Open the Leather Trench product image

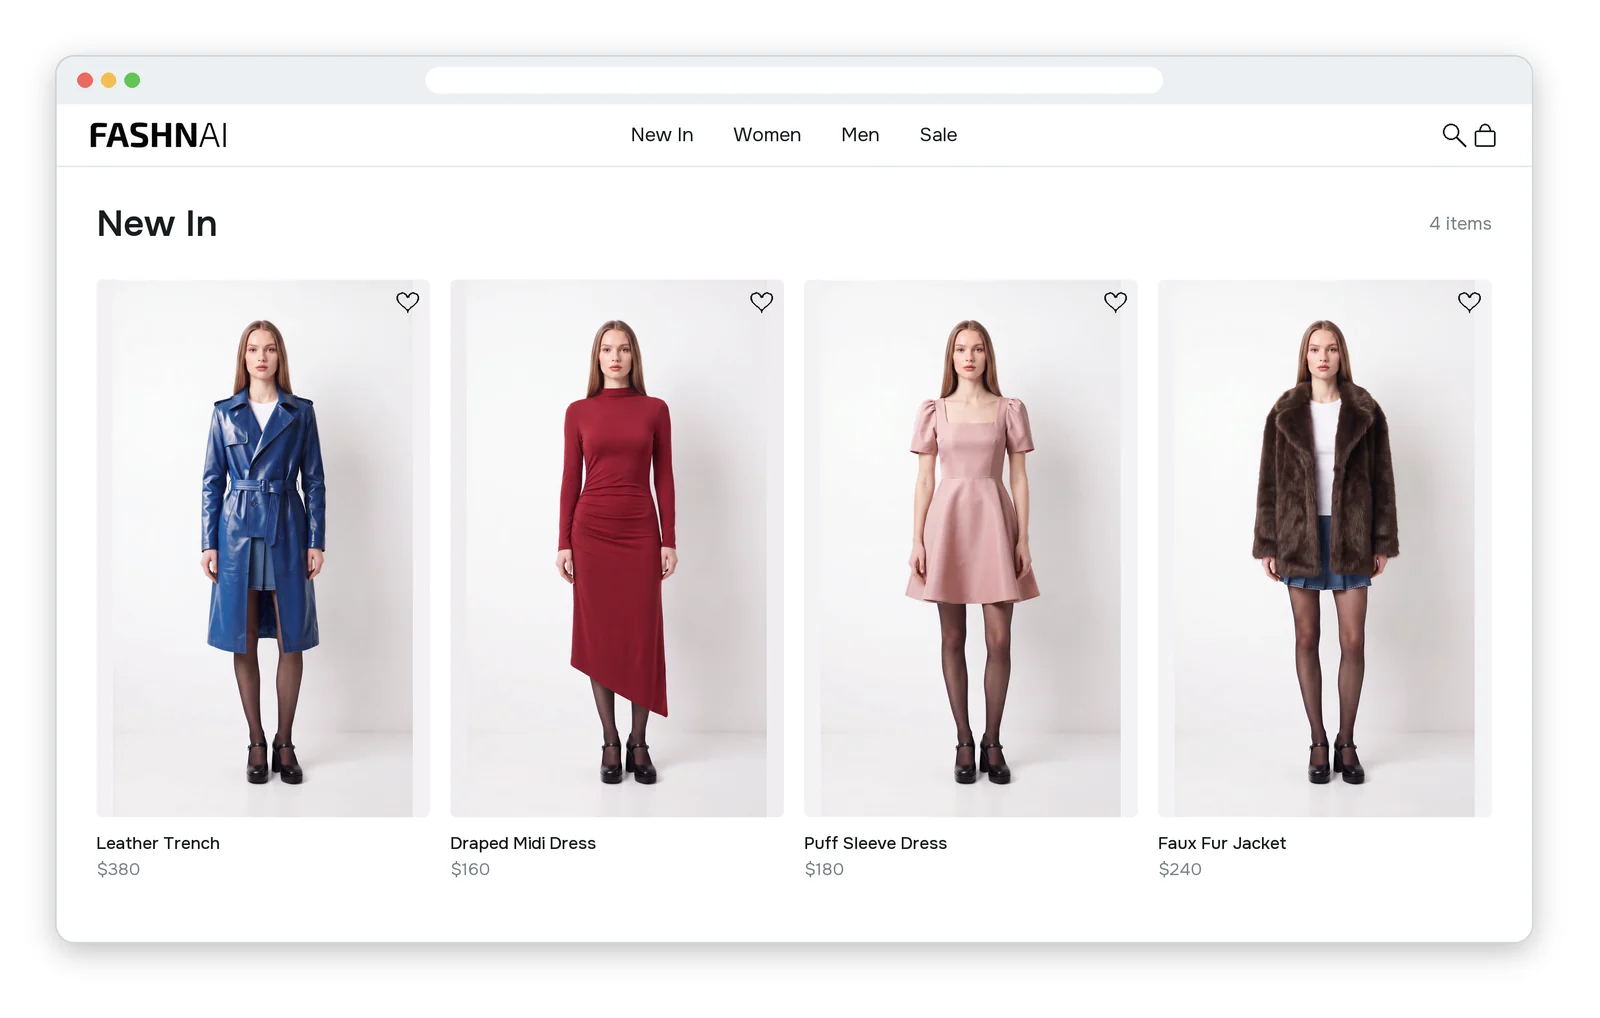click(263, 548)
